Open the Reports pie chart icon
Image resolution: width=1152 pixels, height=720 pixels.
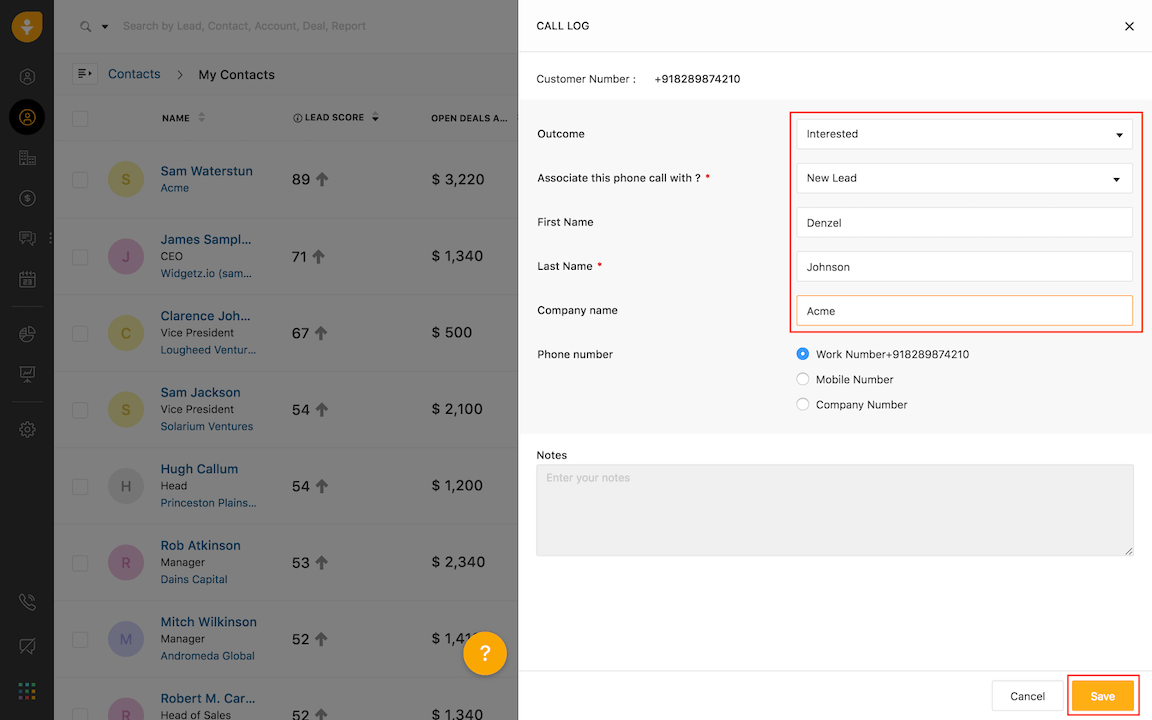click(27, 334)
